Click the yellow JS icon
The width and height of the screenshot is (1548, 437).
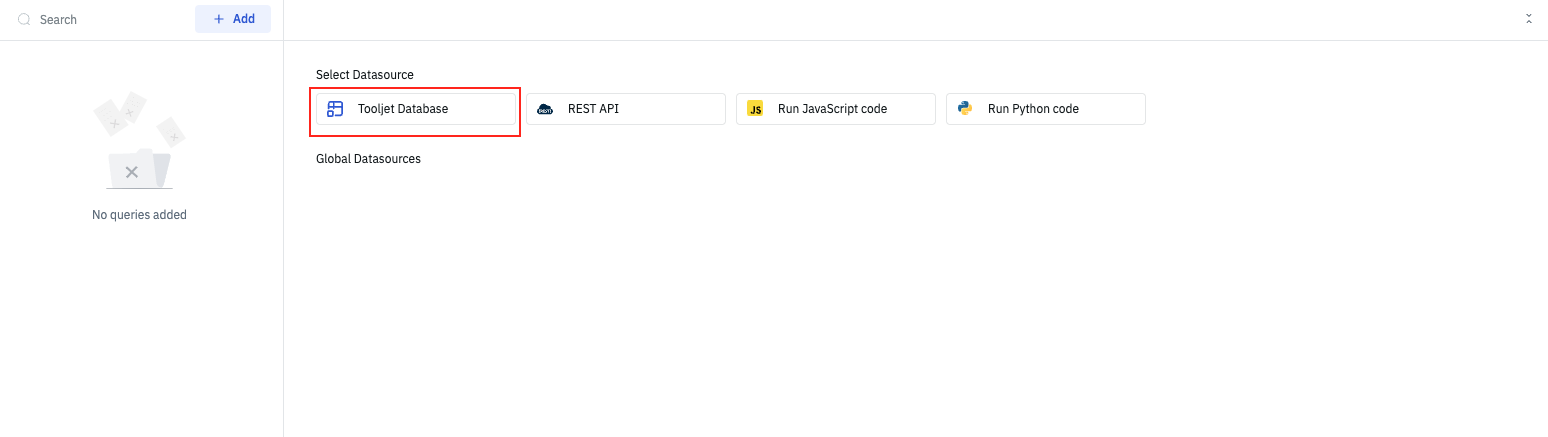tap(755, 109)
